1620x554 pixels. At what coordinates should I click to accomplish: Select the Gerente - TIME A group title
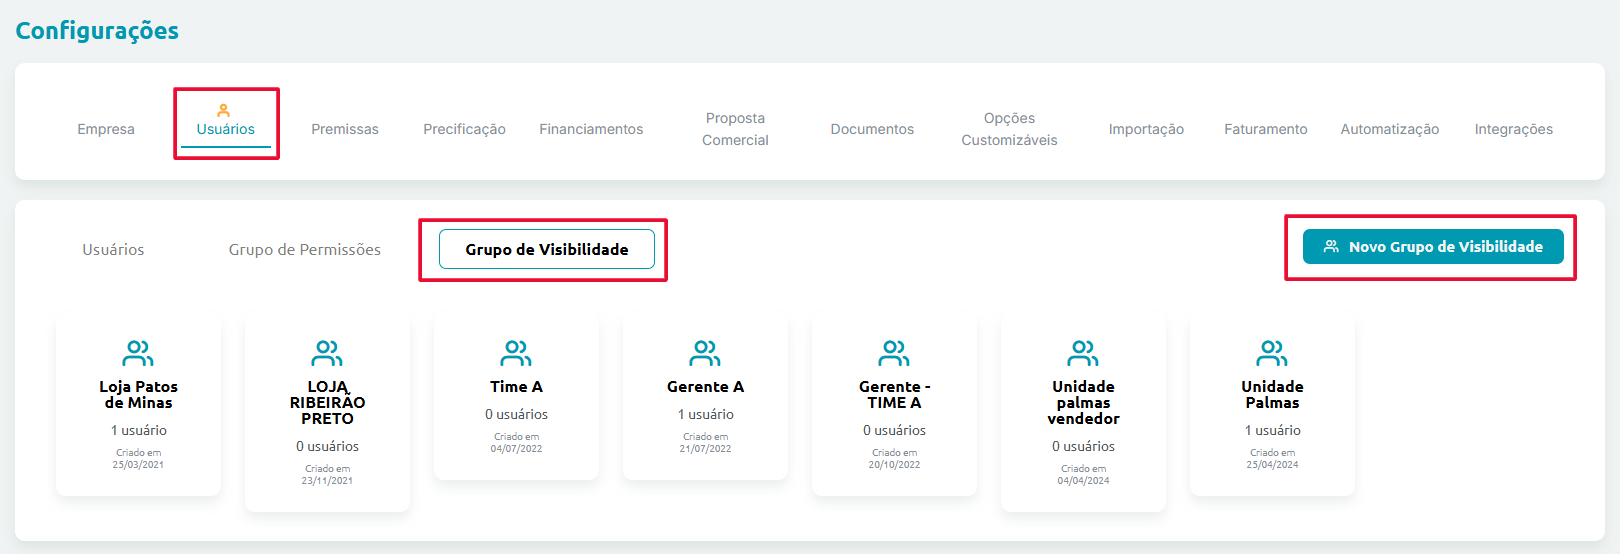pyautogui.click(x=894, y=394)
